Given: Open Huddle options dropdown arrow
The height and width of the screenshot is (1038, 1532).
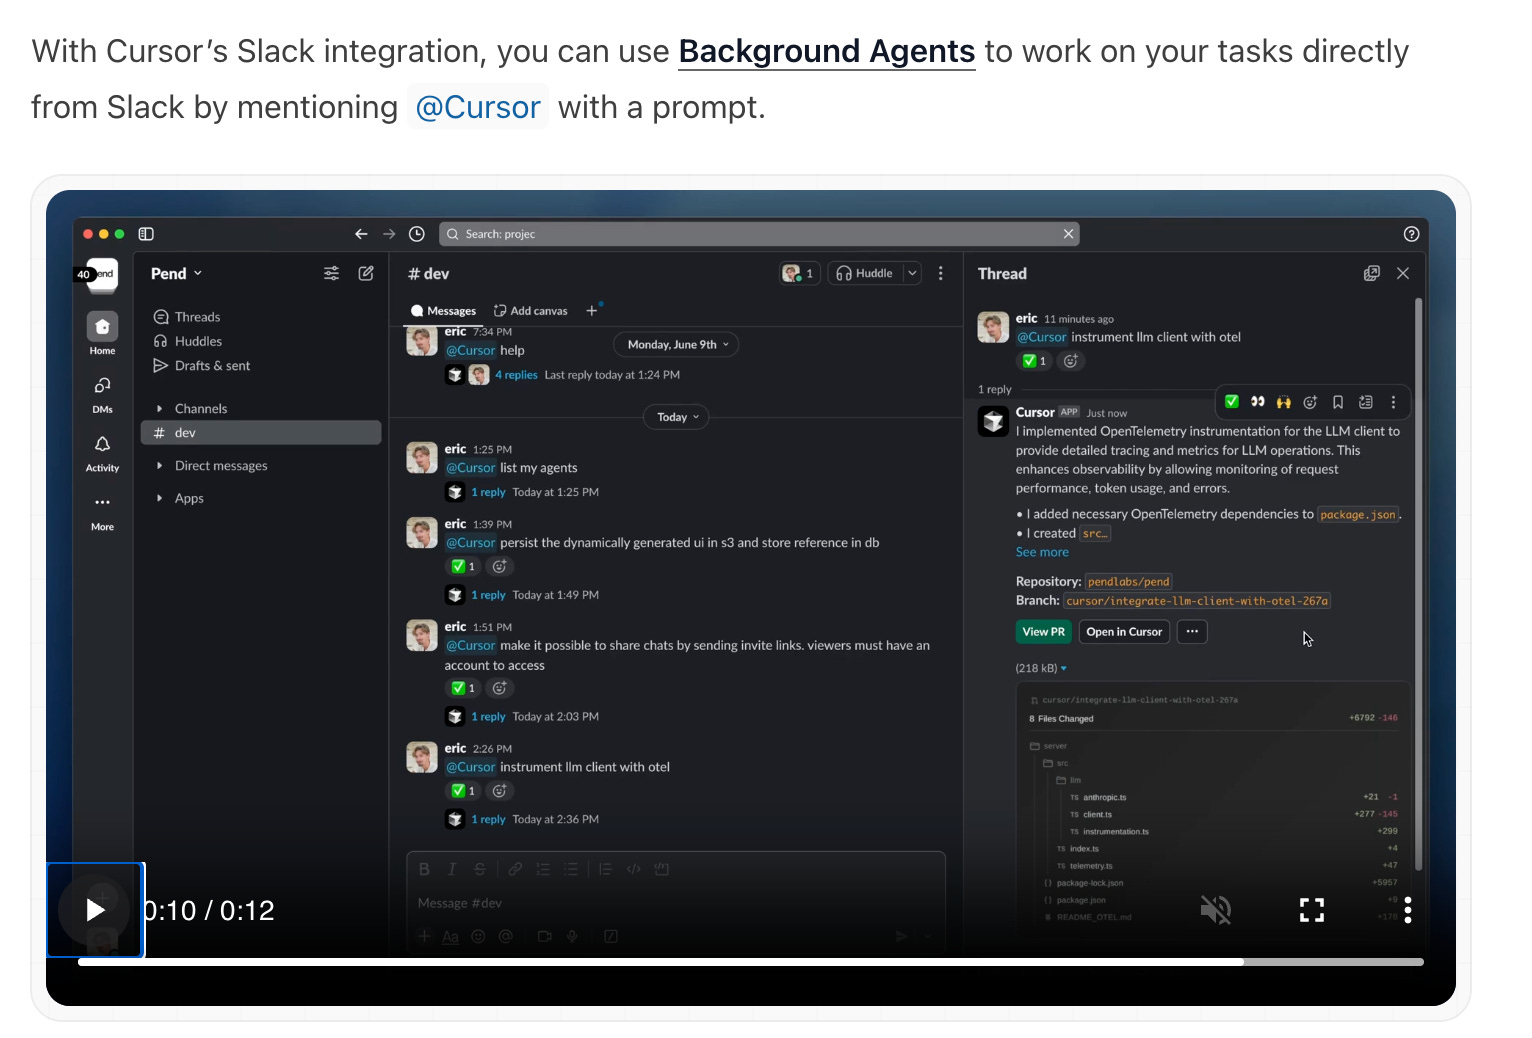Looking at the screenshot, I should point(912,274).
